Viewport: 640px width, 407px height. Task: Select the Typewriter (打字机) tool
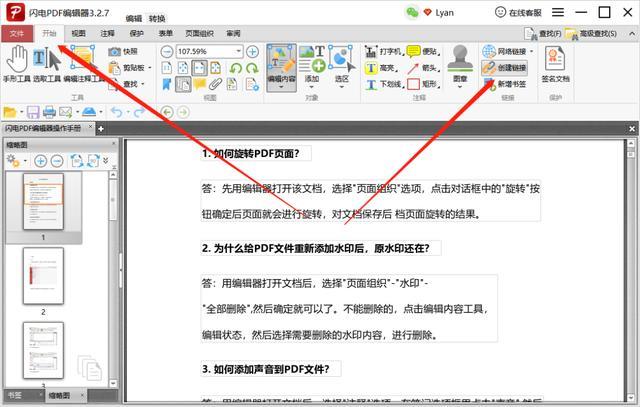(383, 51)
